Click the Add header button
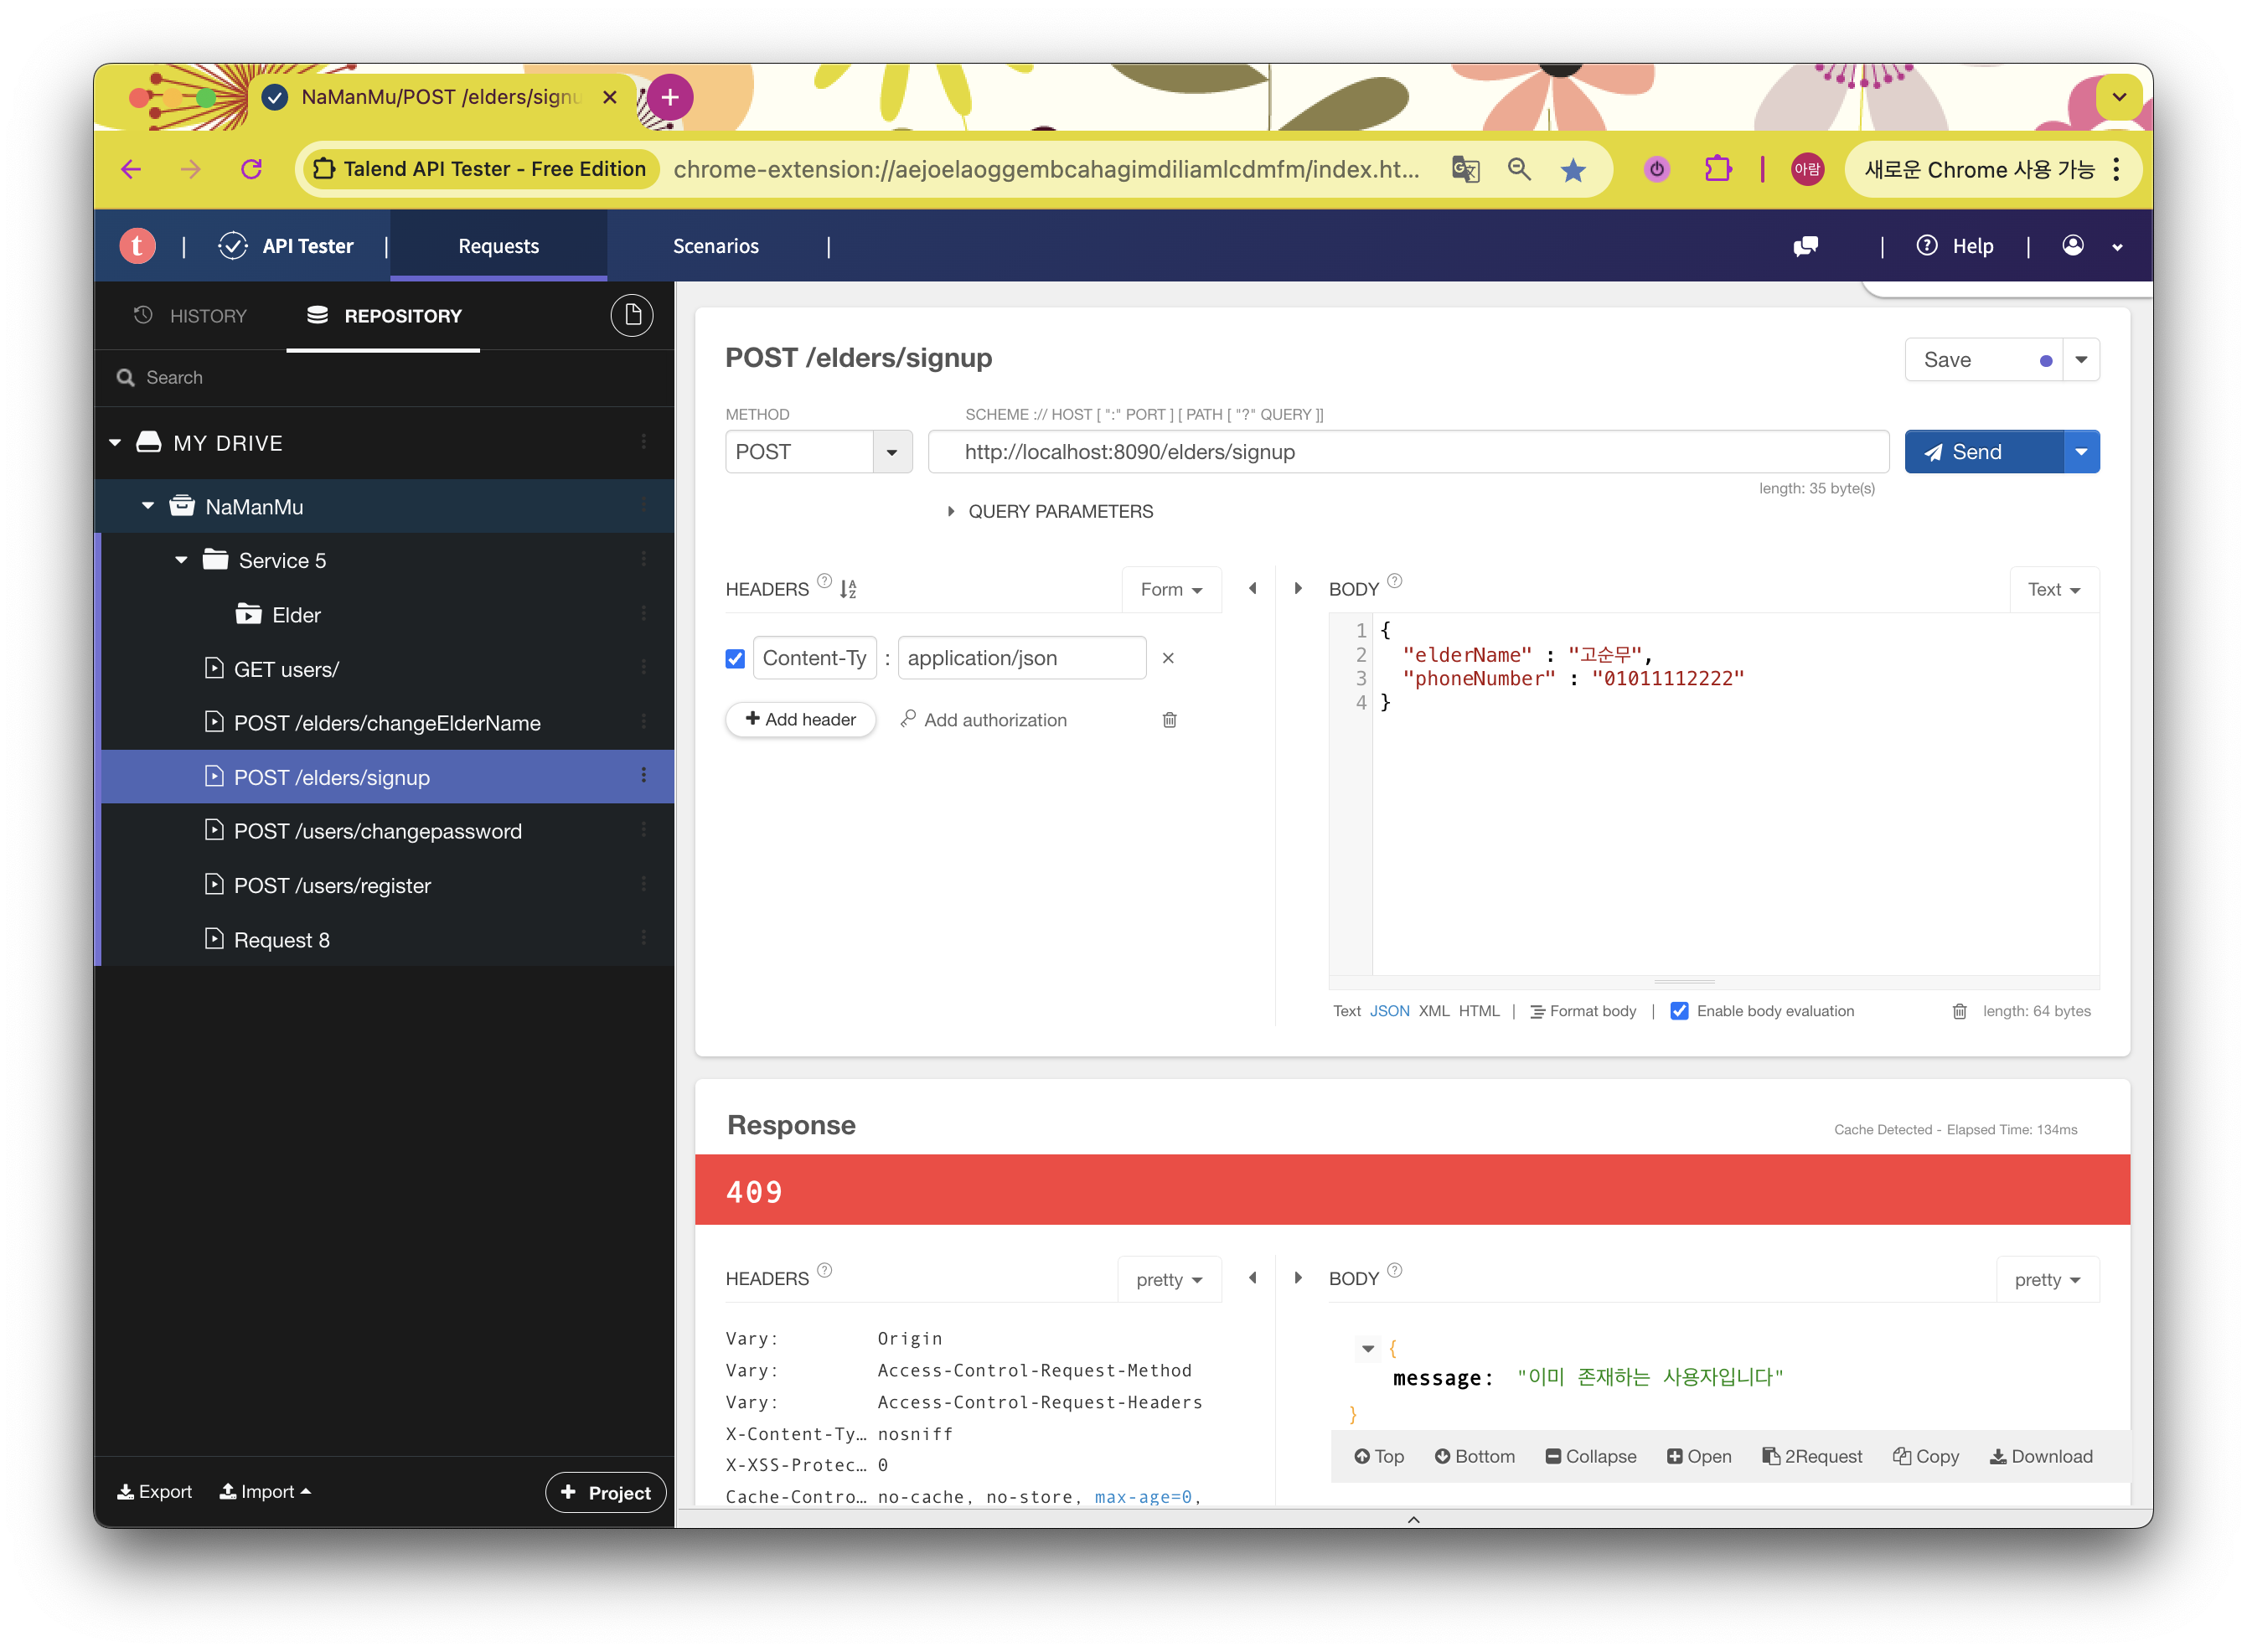Viewport: 2247px width, 1652px height. pyautogui.click(x=800, y=720)
